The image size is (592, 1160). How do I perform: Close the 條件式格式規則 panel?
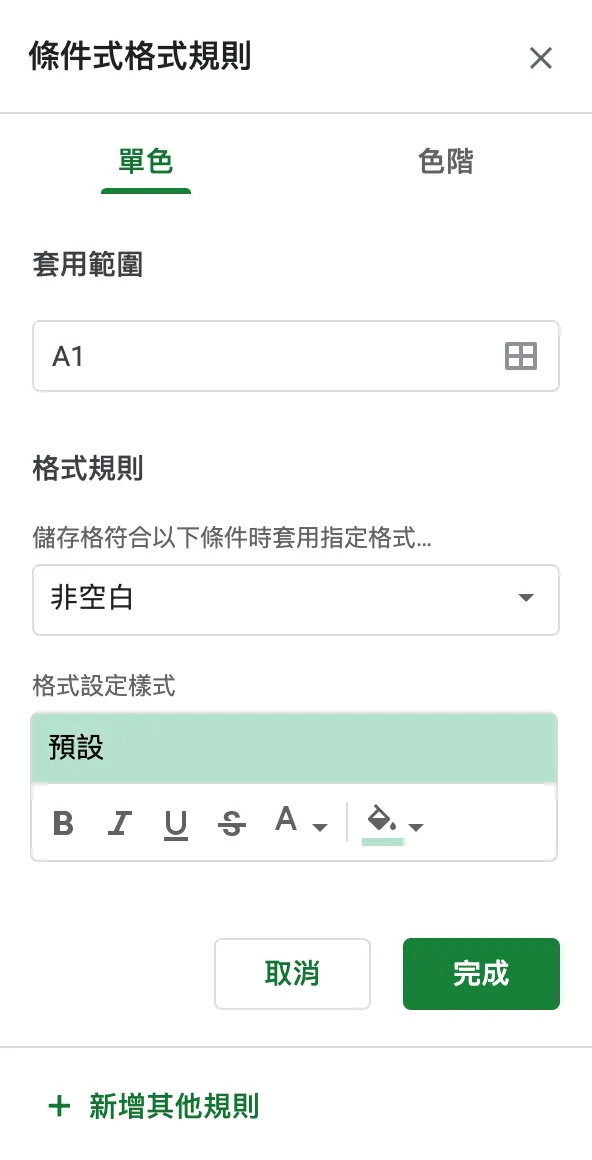pyautogui.click(x=541, y=58)
